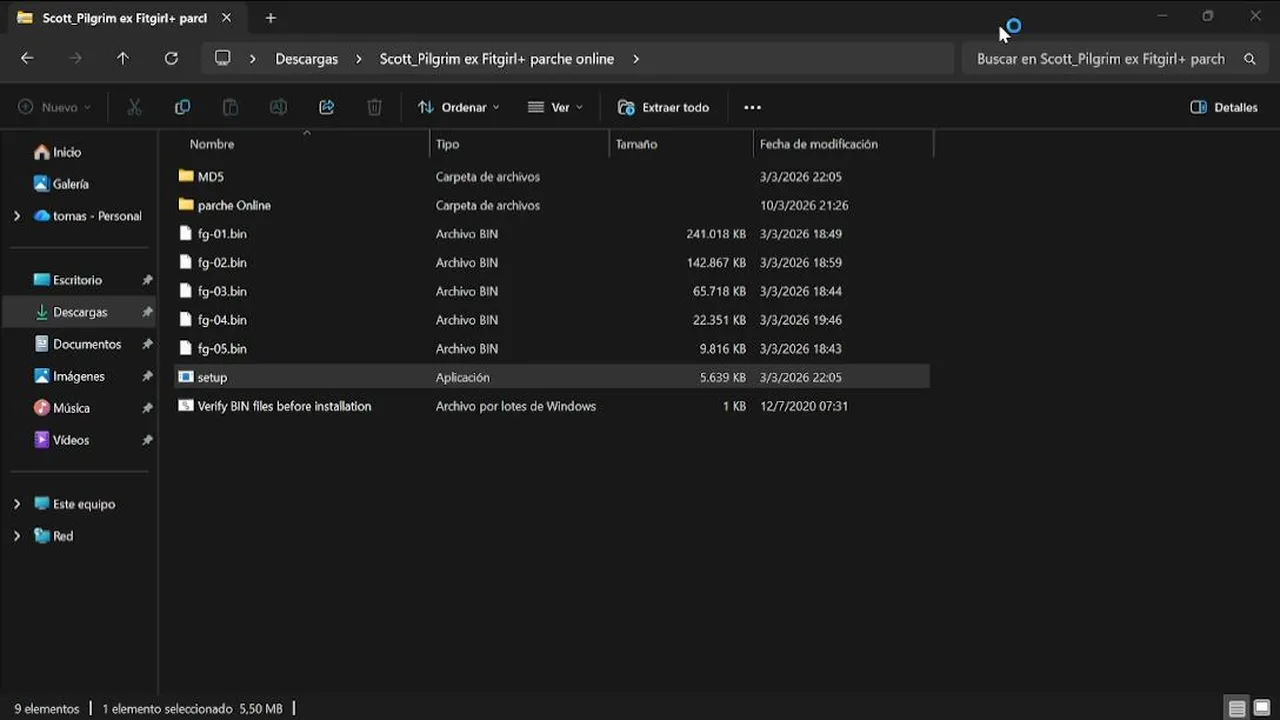
Task: Click chevron before Descargas in address bar
Action: 253,59
